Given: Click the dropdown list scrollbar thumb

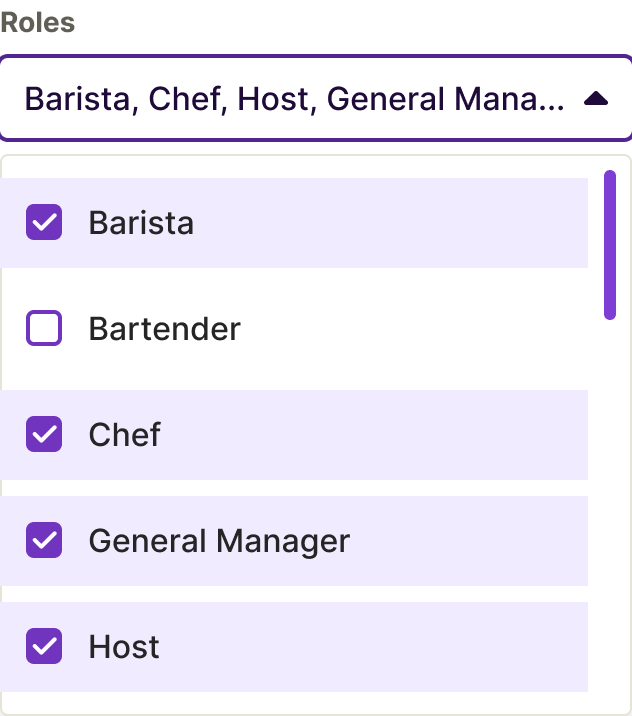Looking at the screenshot, I should pos(609,245).
